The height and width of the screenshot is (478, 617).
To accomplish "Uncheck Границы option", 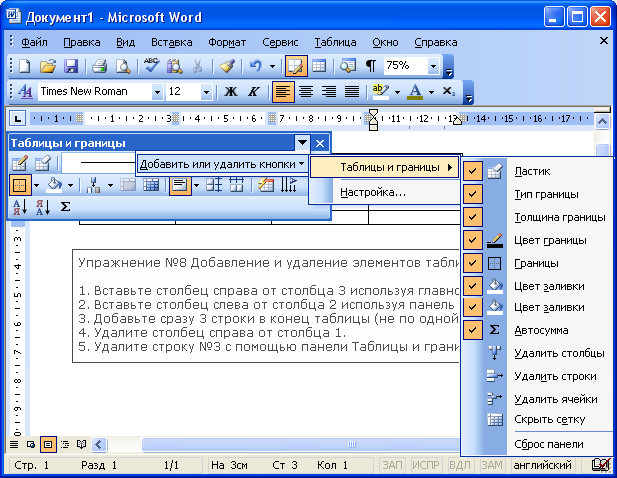I will pyautogui.click(x=537, y=263).
